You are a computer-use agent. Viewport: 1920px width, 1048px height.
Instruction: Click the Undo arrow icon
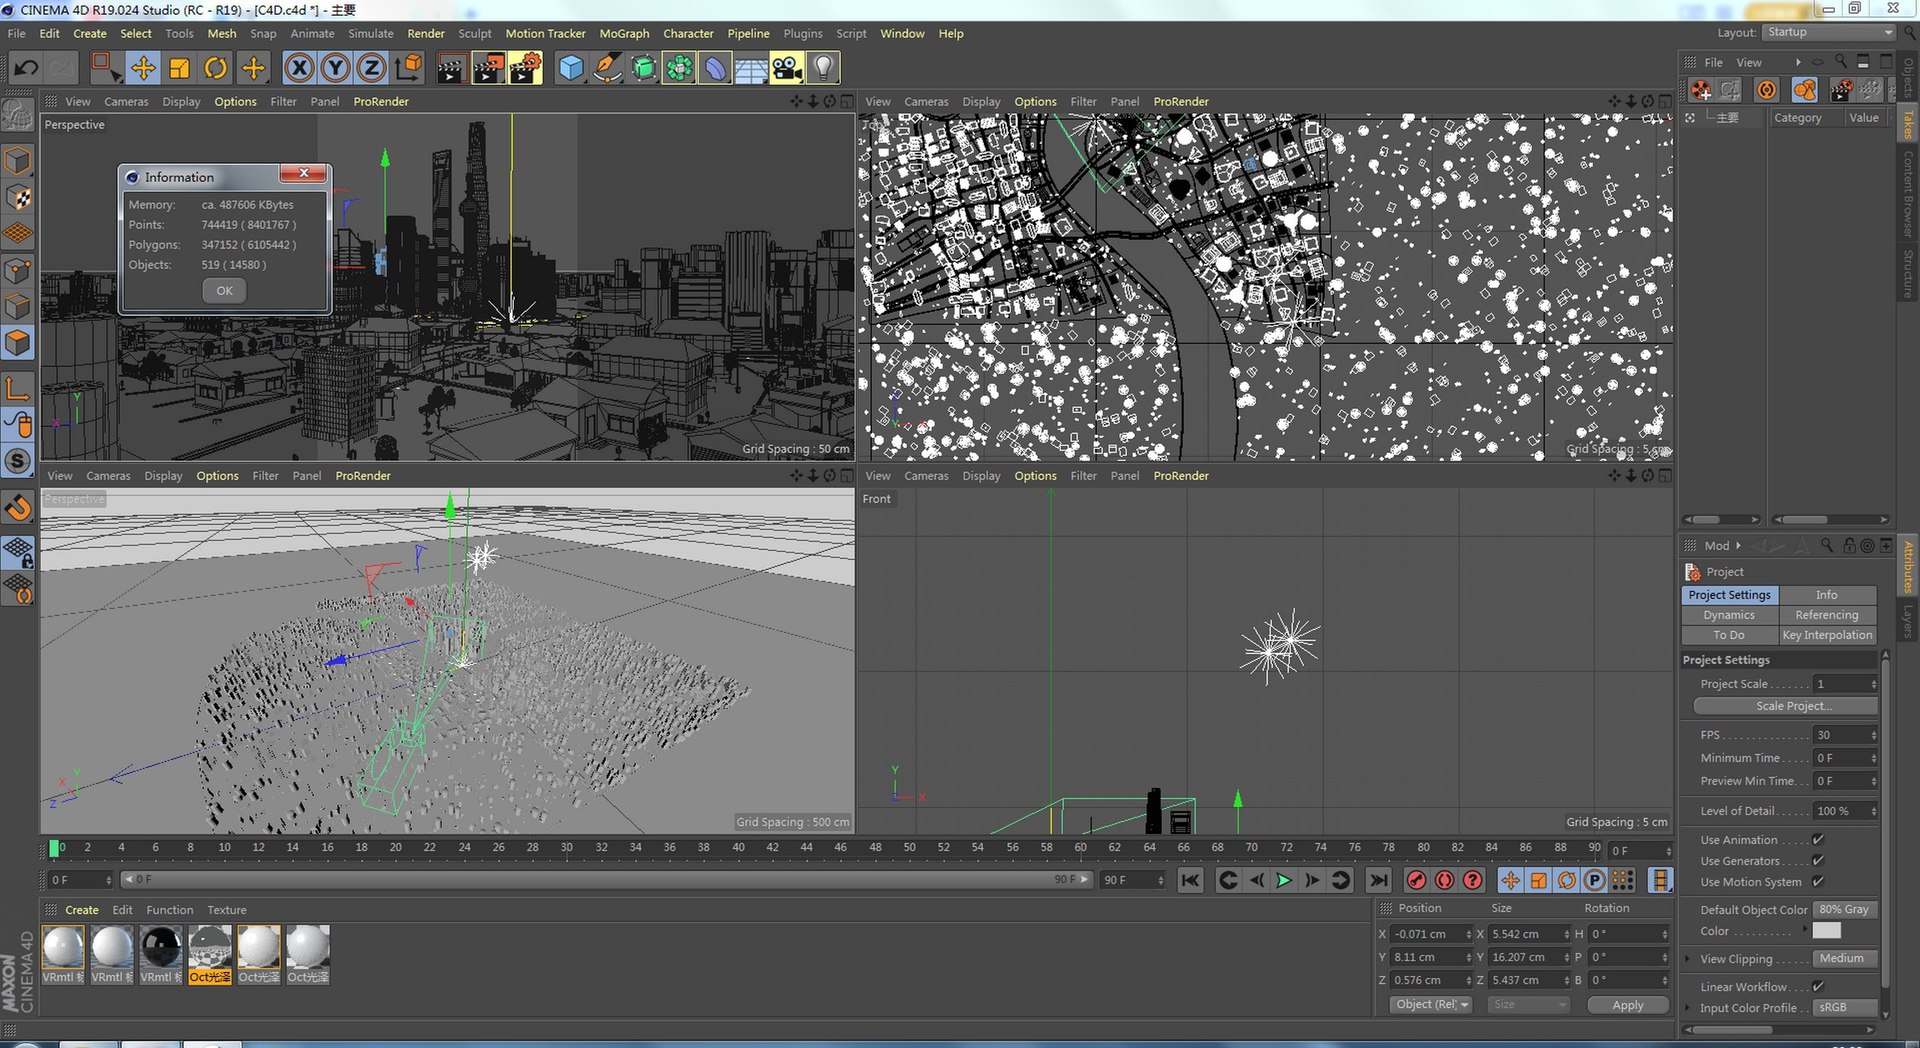pyautogui.click(x=26, y=68)
